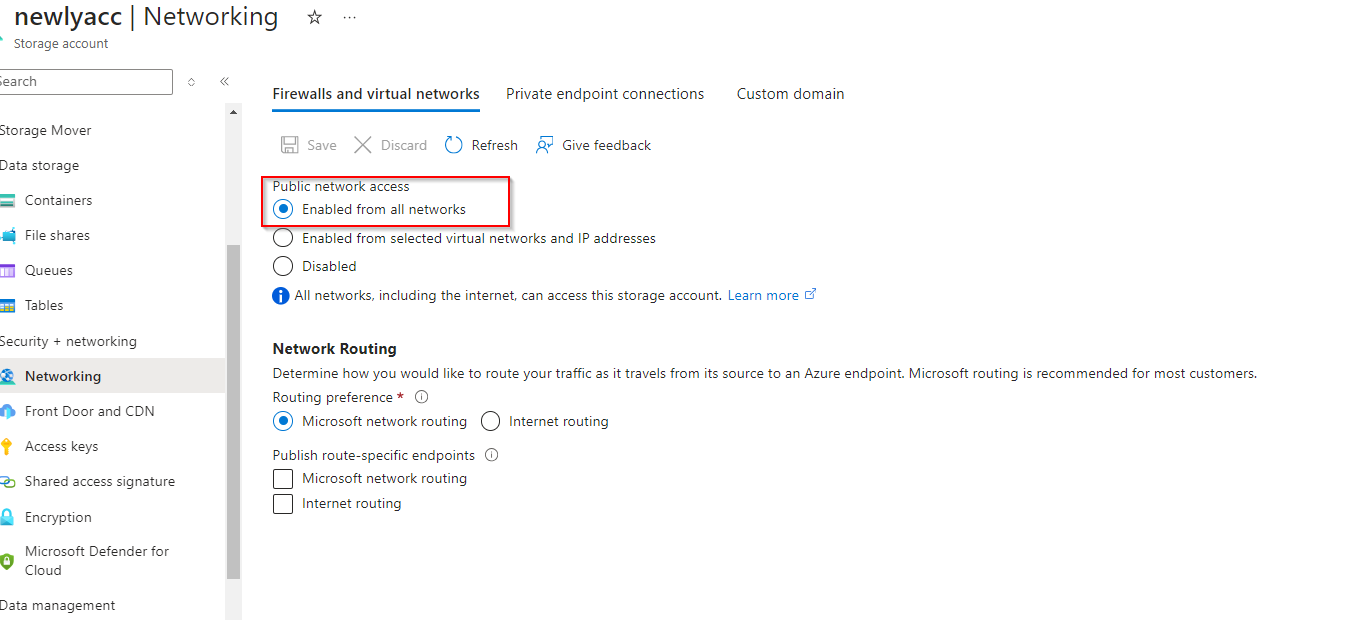The width and height of the screenshot is (1371, 620).
Task: Select the Disabled public access option
Action: (284, 266)
